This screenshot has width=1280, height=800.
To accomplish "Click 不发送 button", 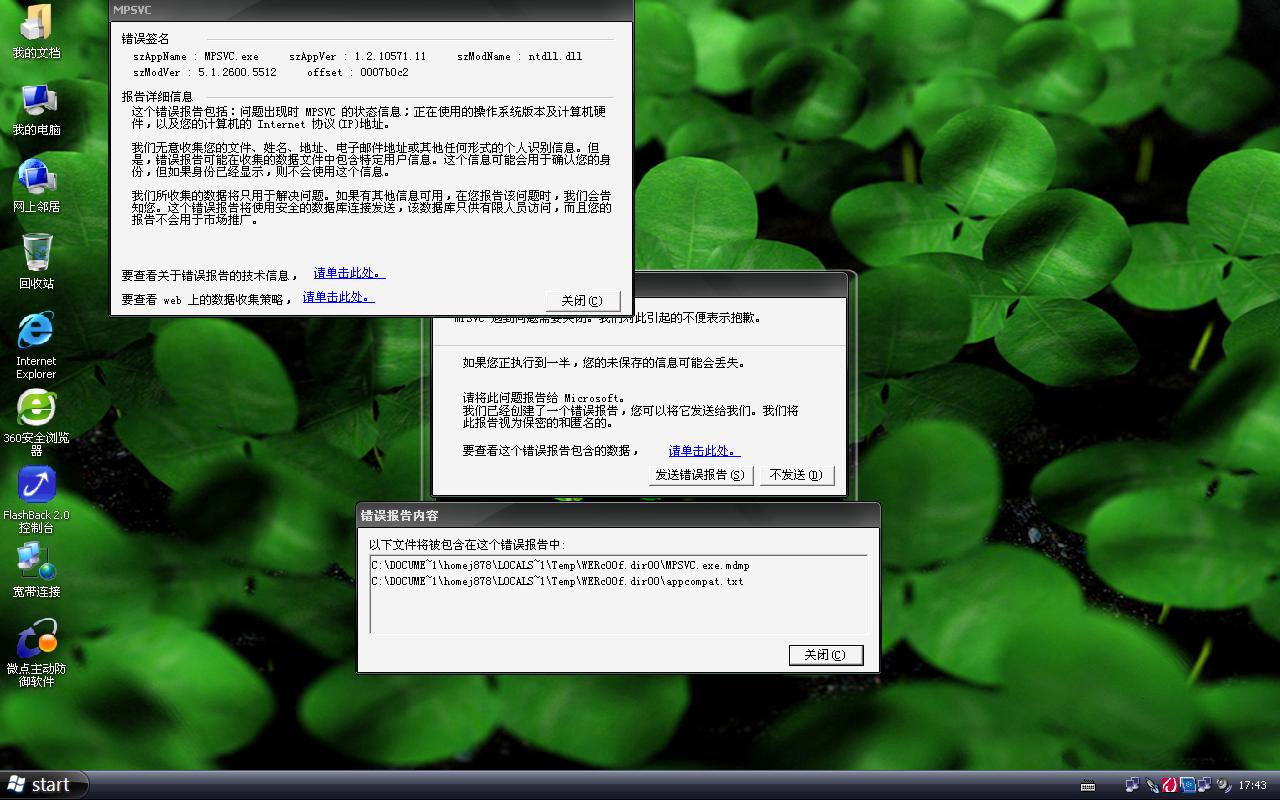I will point(797,475).
